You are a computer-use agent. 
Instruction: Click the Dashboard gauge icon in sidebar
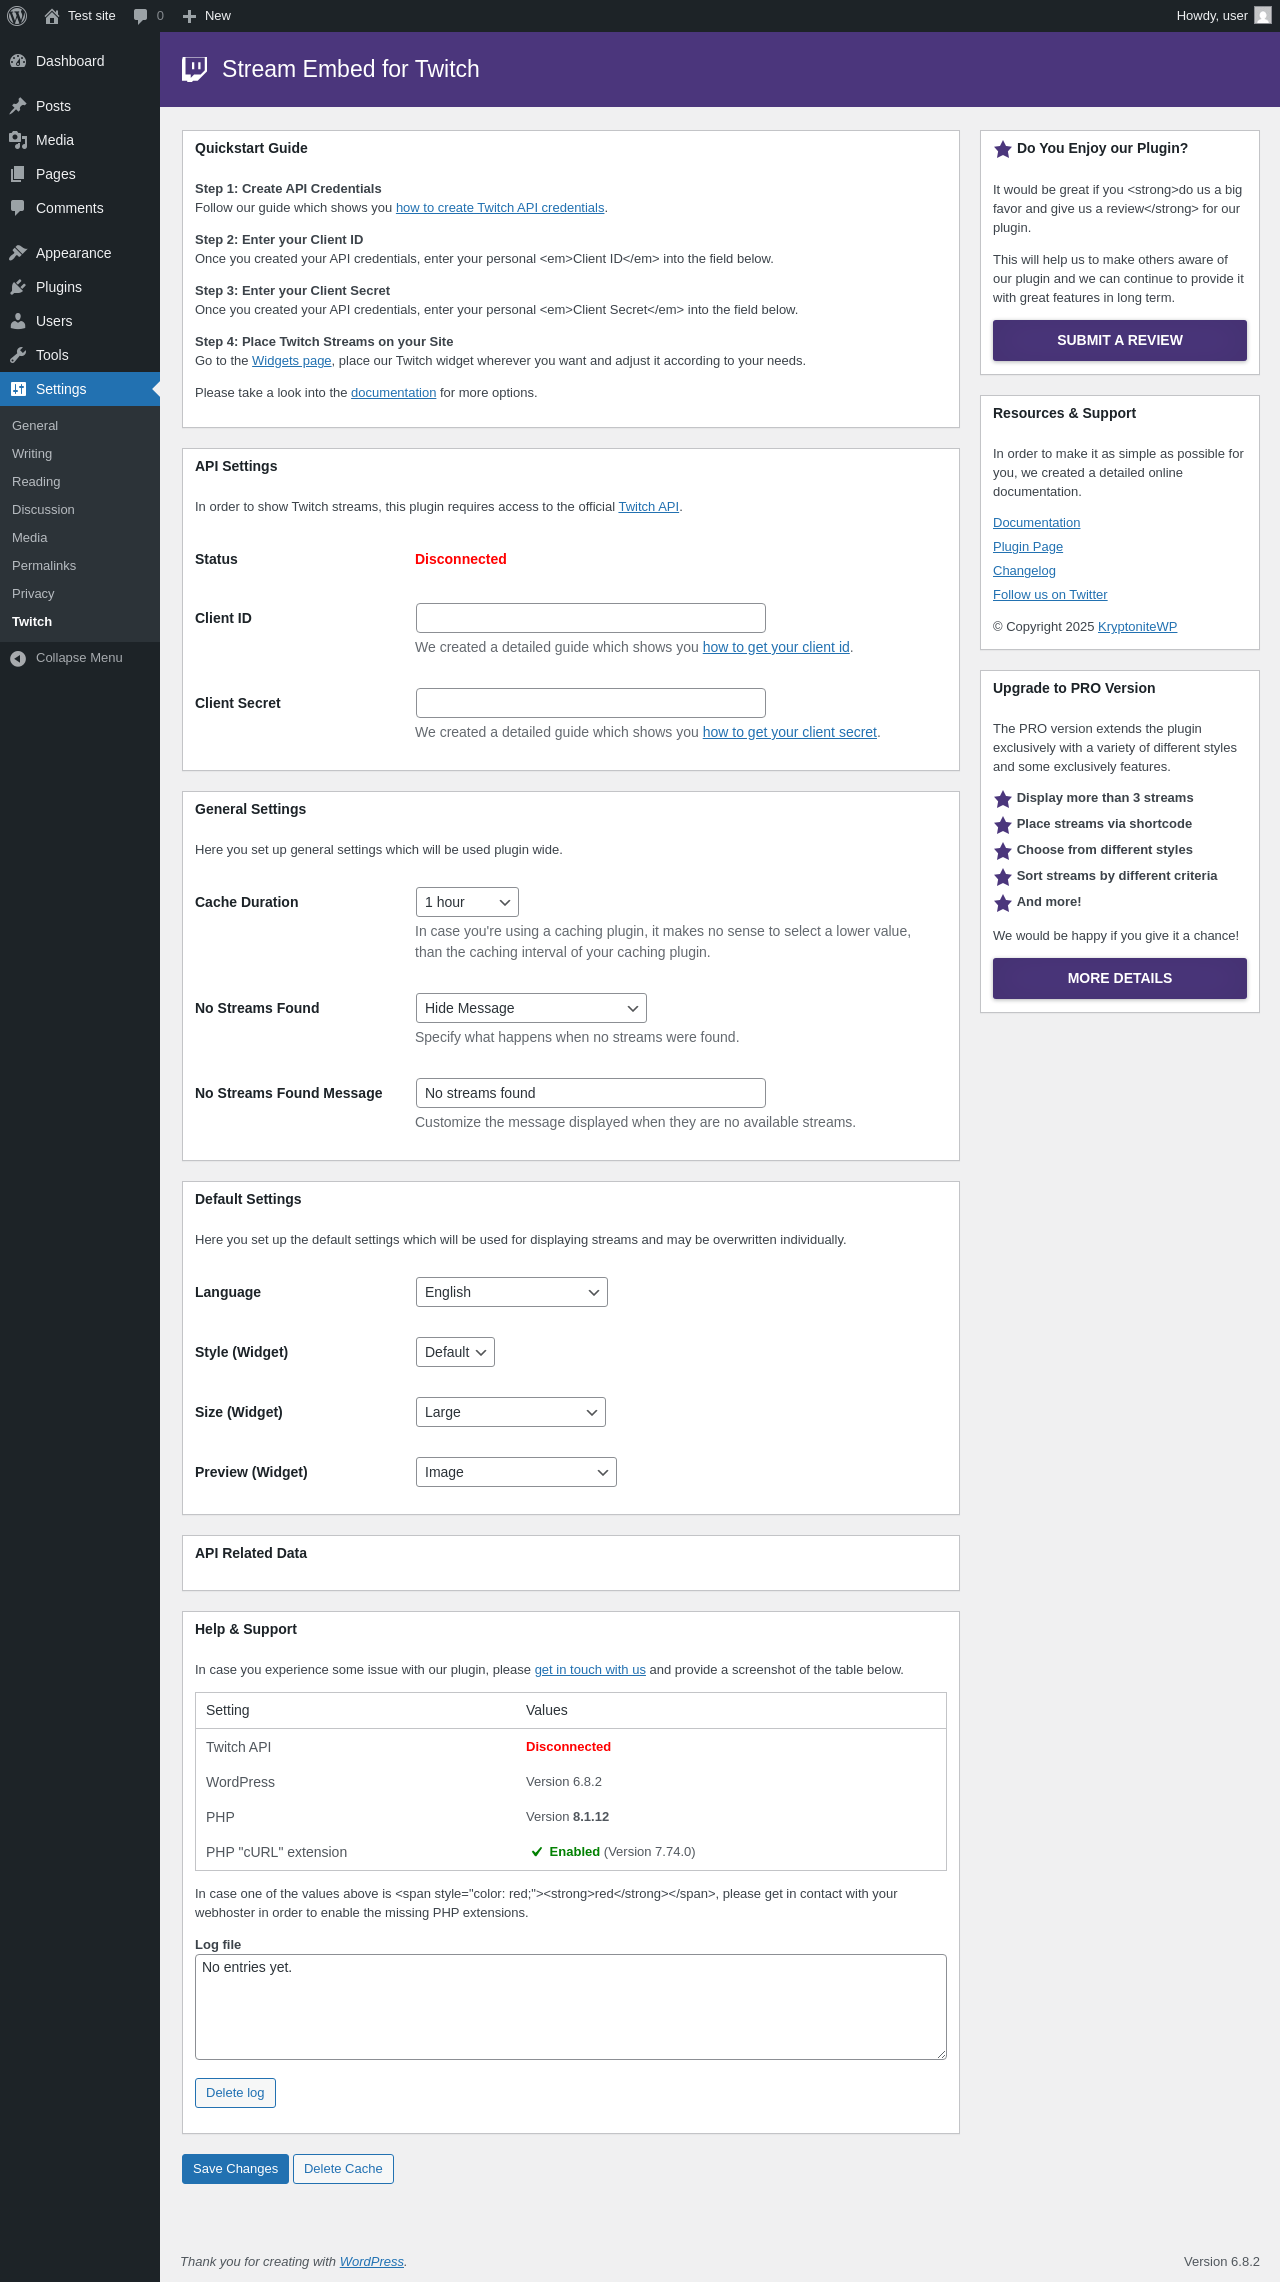18,61
